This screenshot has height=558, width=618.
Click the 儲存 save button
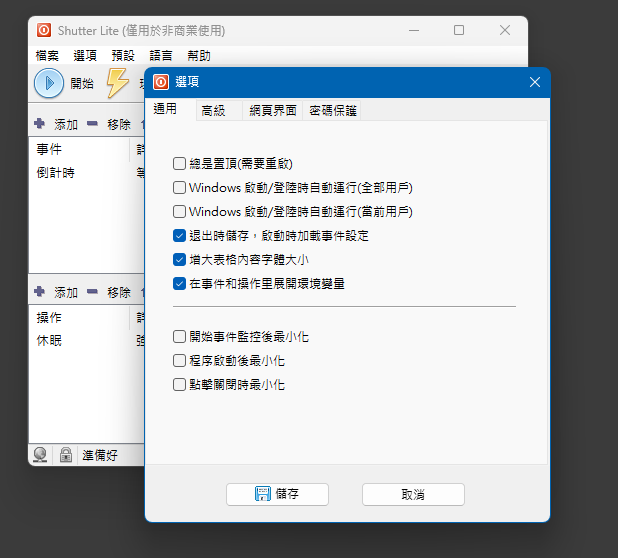277,494
